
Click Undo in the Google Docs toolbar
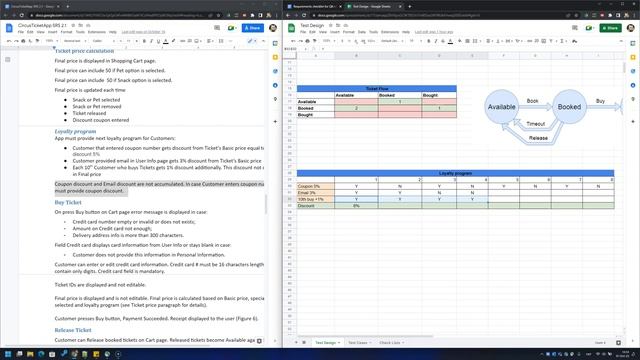click(9, 41)
